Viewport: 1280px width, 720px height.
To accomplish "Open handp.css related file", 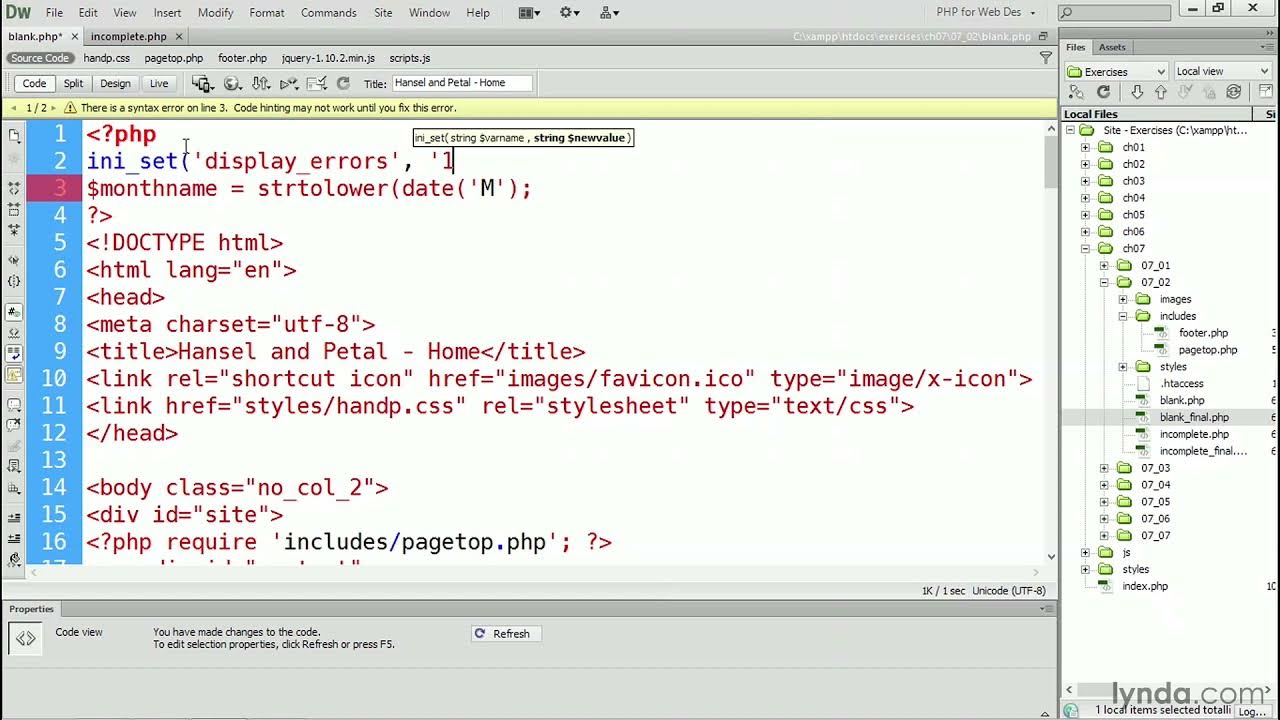I will pyautogui.click(x=106, y=58).
